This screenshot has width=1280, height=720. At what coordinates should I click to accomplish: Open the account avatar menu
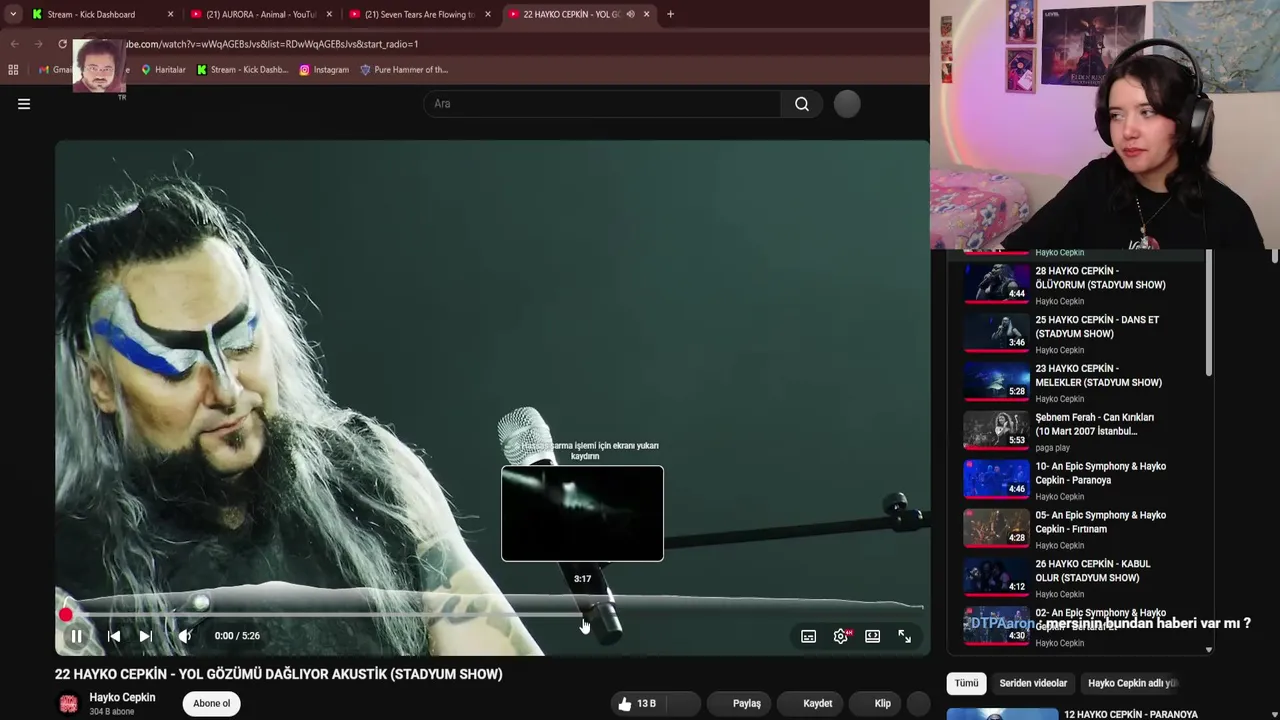coord(847,104)
